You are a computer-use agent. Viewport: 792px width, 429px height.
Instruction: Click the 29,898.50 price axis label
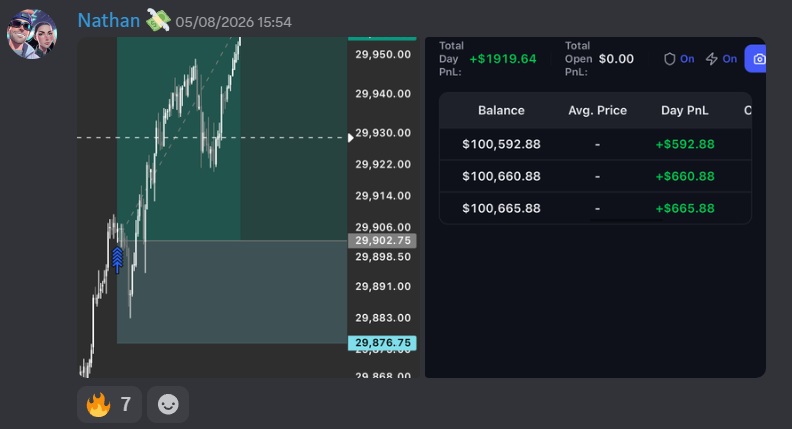383,257
